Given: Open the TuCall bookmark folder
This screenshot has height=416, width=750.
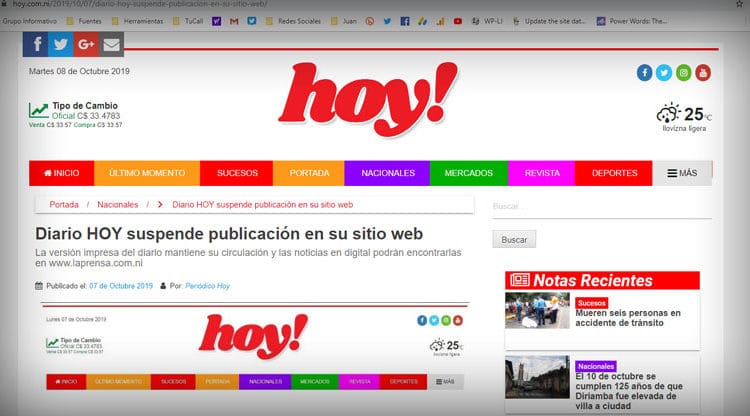Looking at the screenshot, I should [188, 21].
